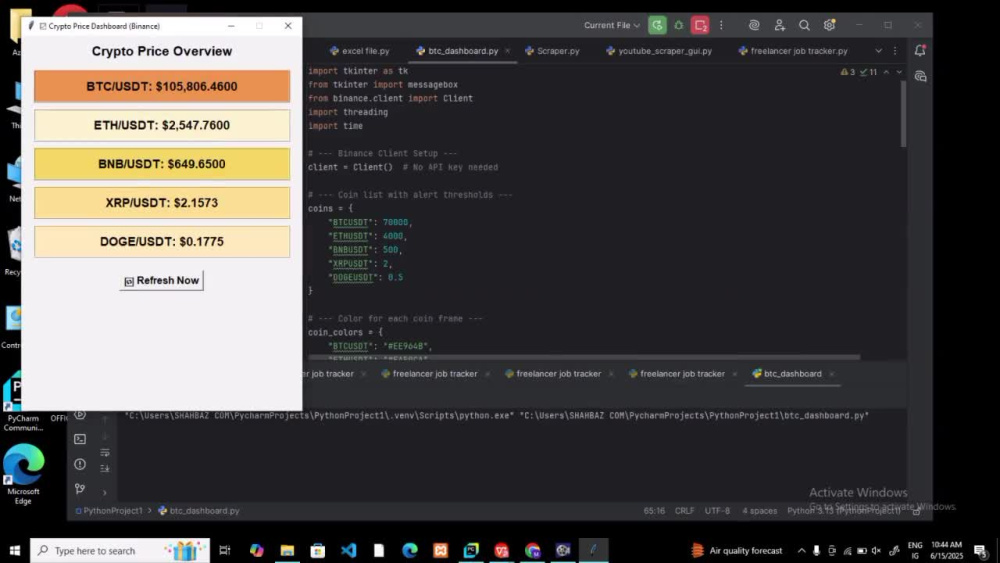
Task: Open the 4 spaces indent settings
Action: tap(760, 511)
